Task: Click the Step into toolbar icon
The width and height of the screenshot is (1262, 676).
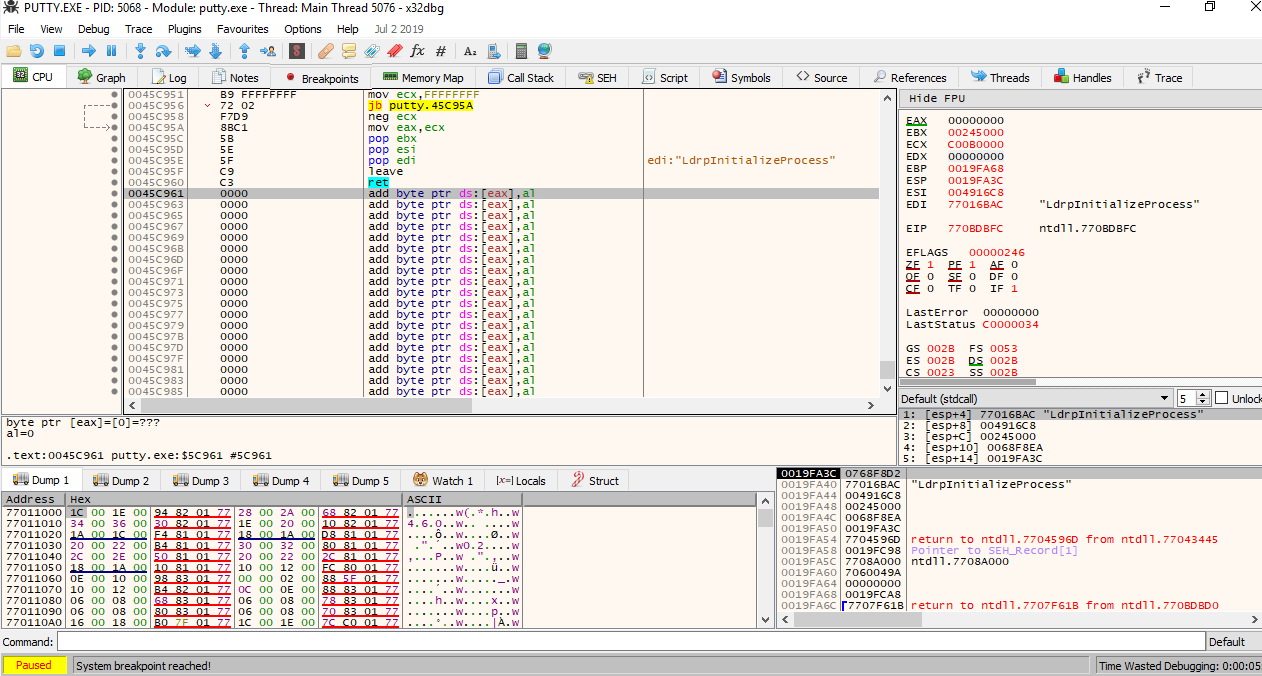Action: tap(140, 51)
